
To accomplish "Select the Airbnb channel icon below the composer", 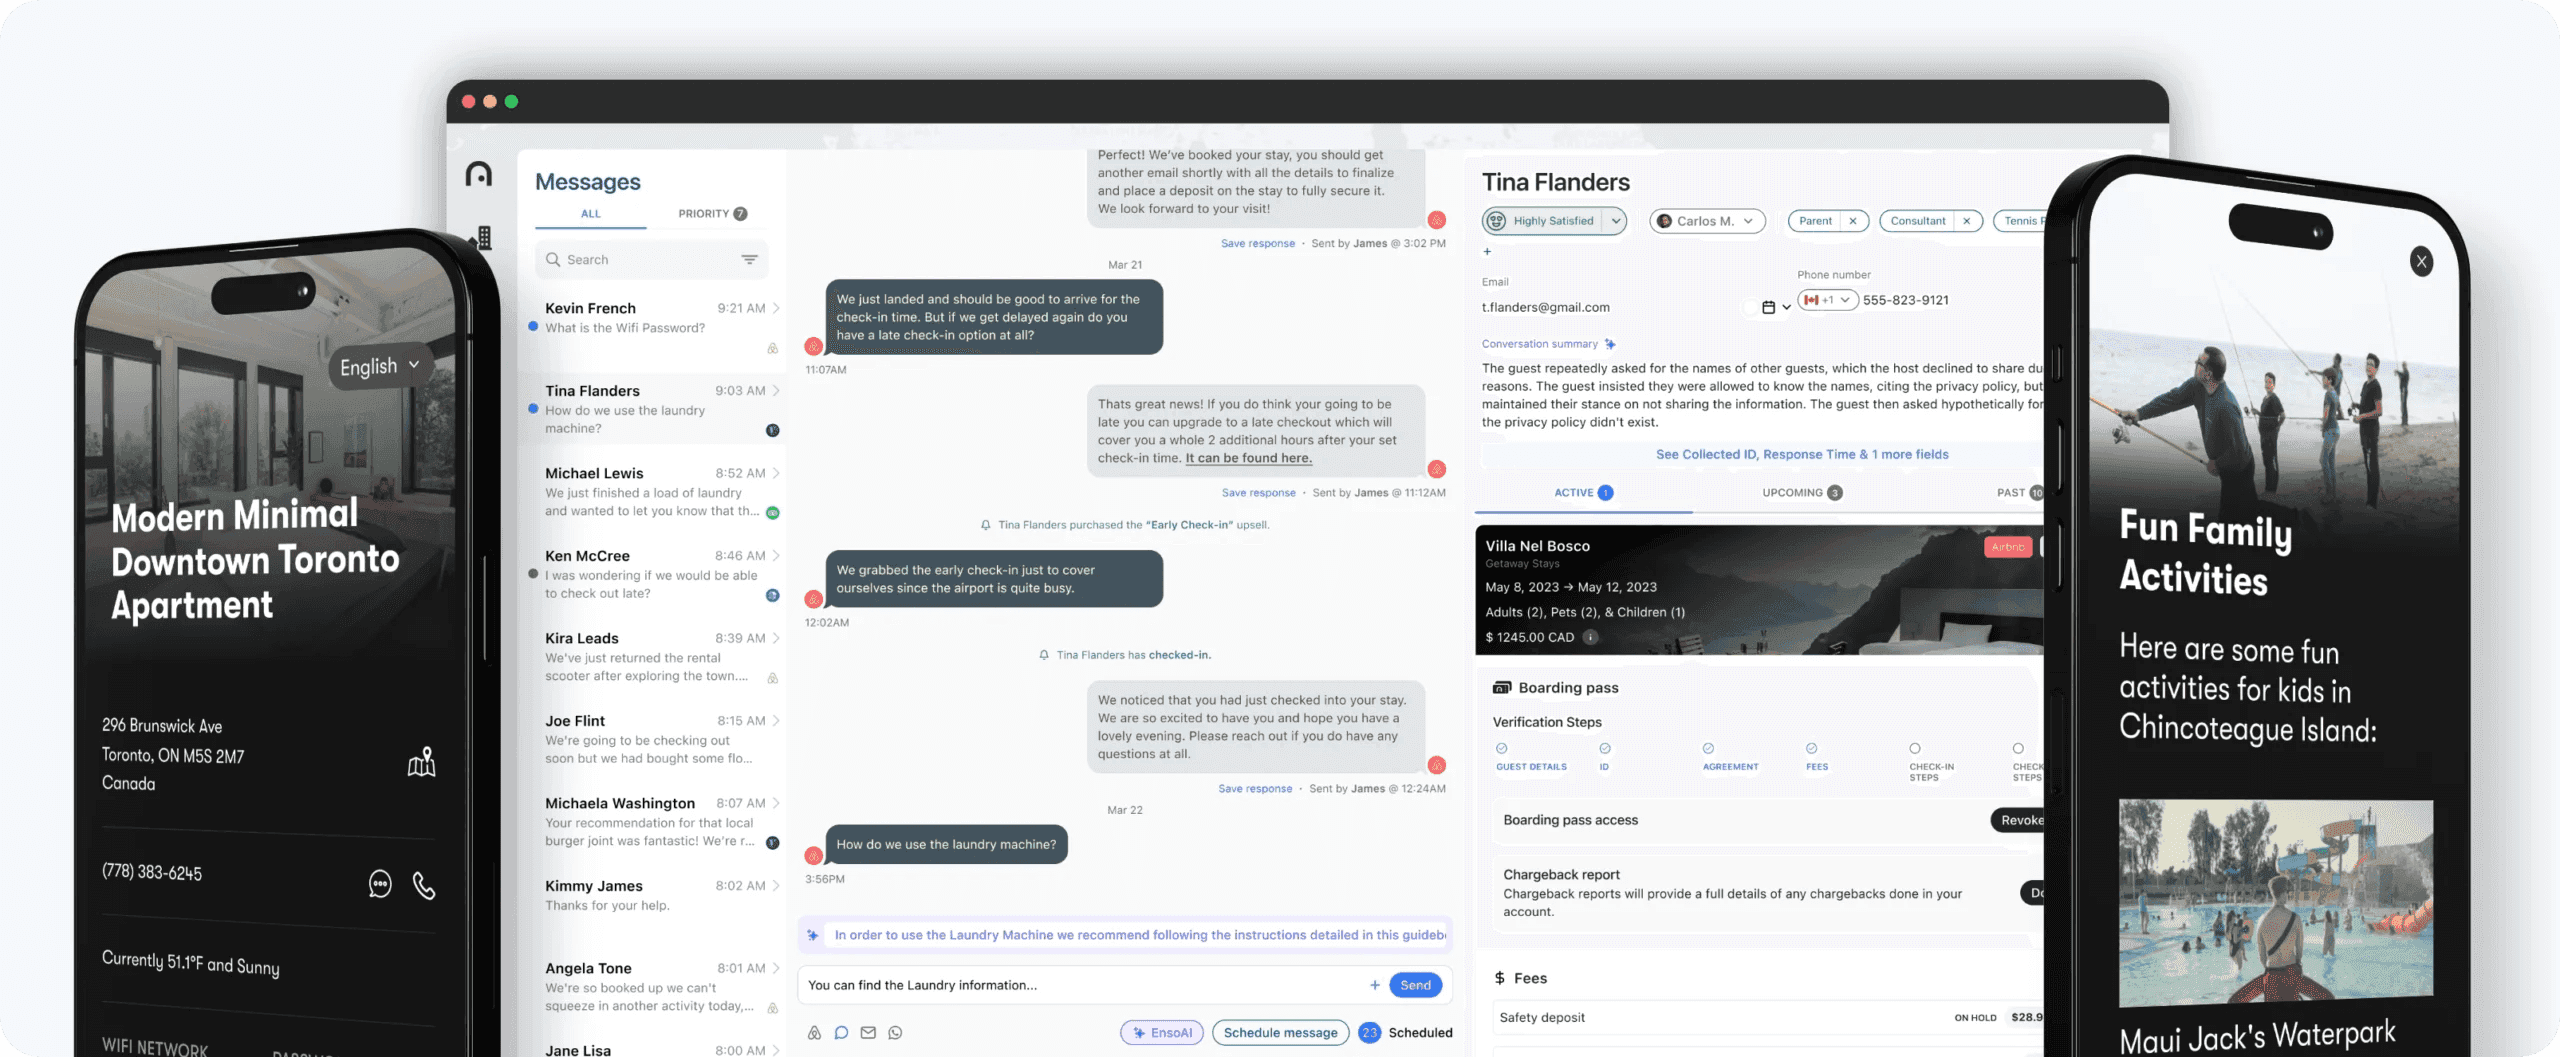I will click(x=814, y=1033).
